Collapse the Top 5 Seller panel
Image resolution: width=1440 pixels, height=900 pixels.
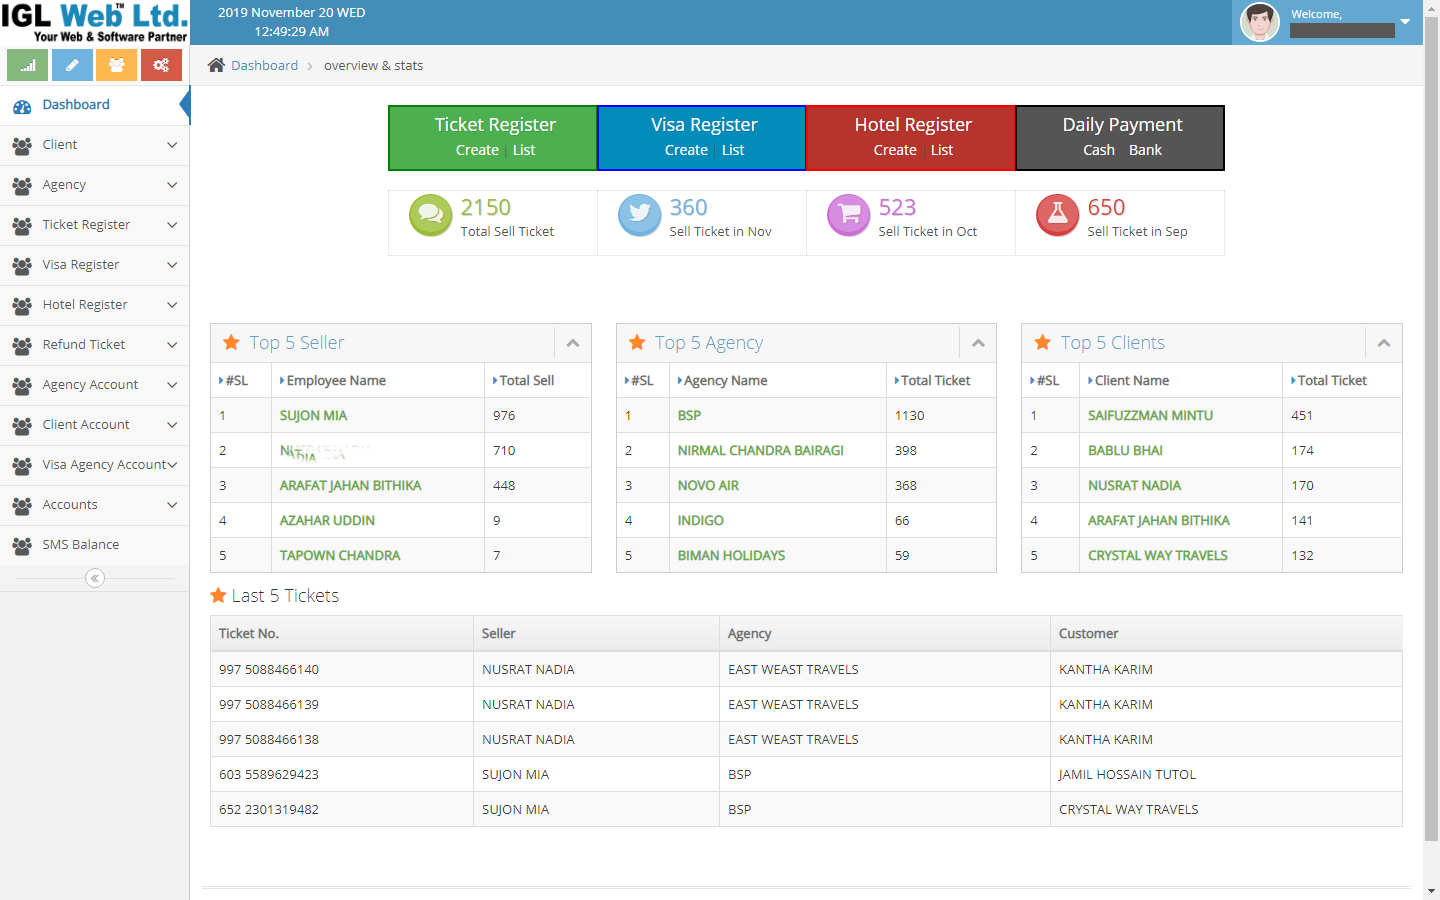point(573,343)
